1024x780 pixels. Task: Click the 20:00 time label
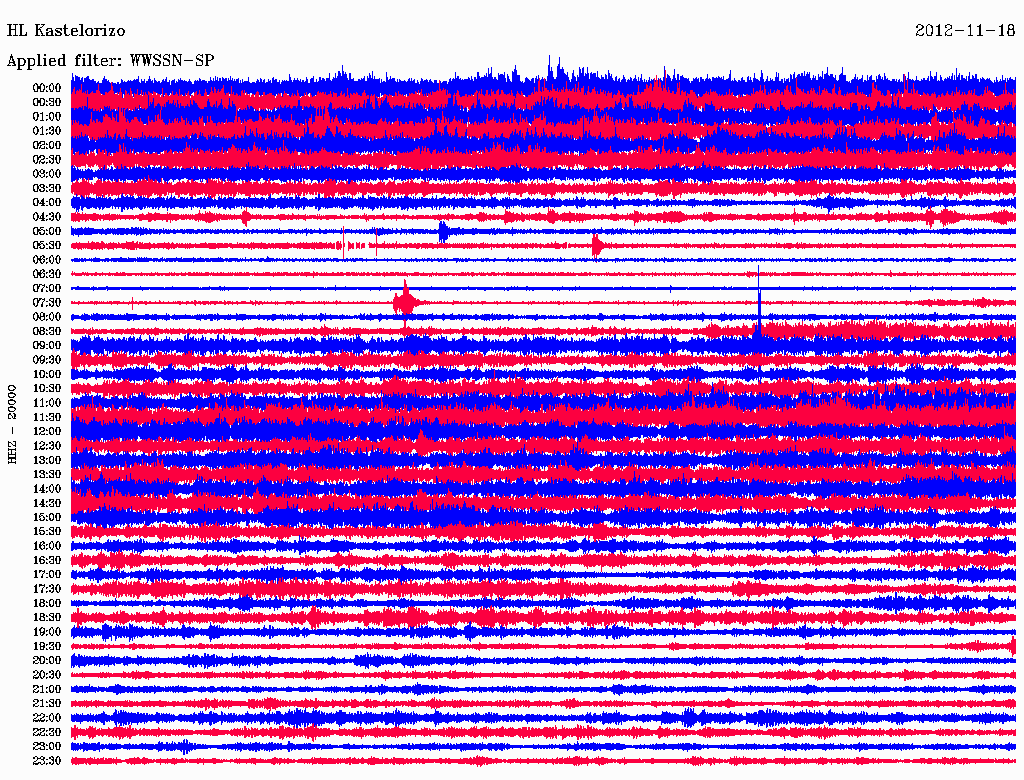click(x=47, y=661)
